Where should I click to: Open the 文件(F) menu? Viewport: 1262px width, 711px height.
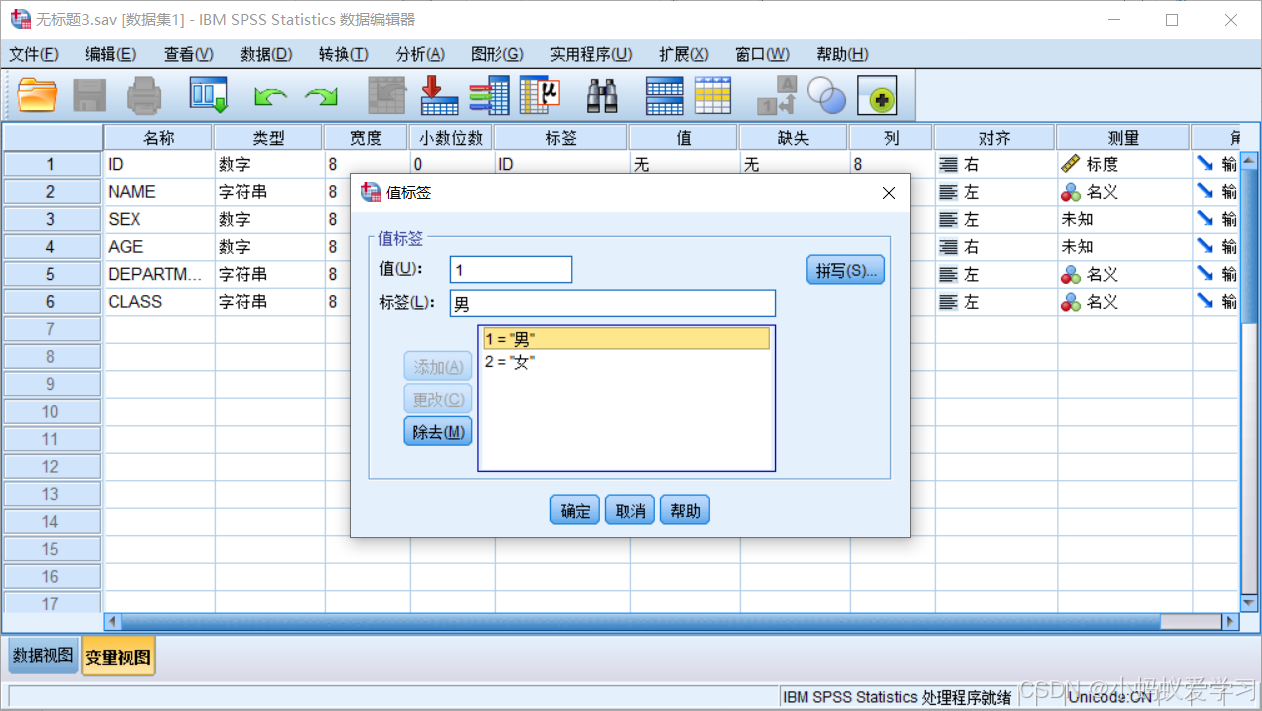tap(34, 54)
